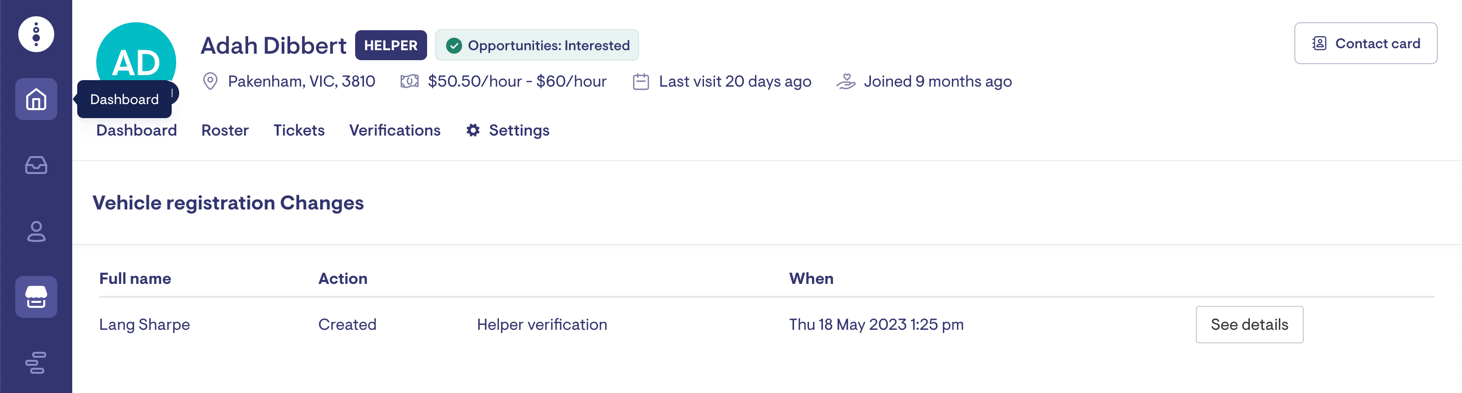Open the workflow steps sidebar icon
The height and width of the screenshot is (393, 1462).
click(x=36, y=363)
